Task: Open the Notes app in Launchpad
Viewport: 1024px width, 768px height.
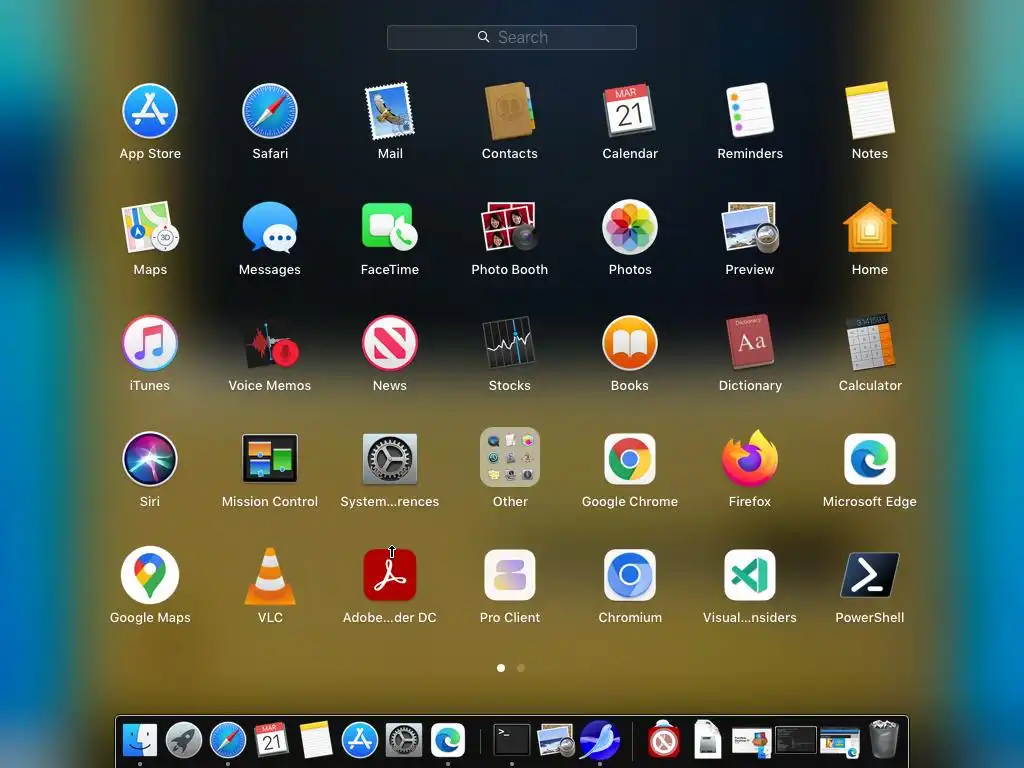Action: click(x=870, y=111)
